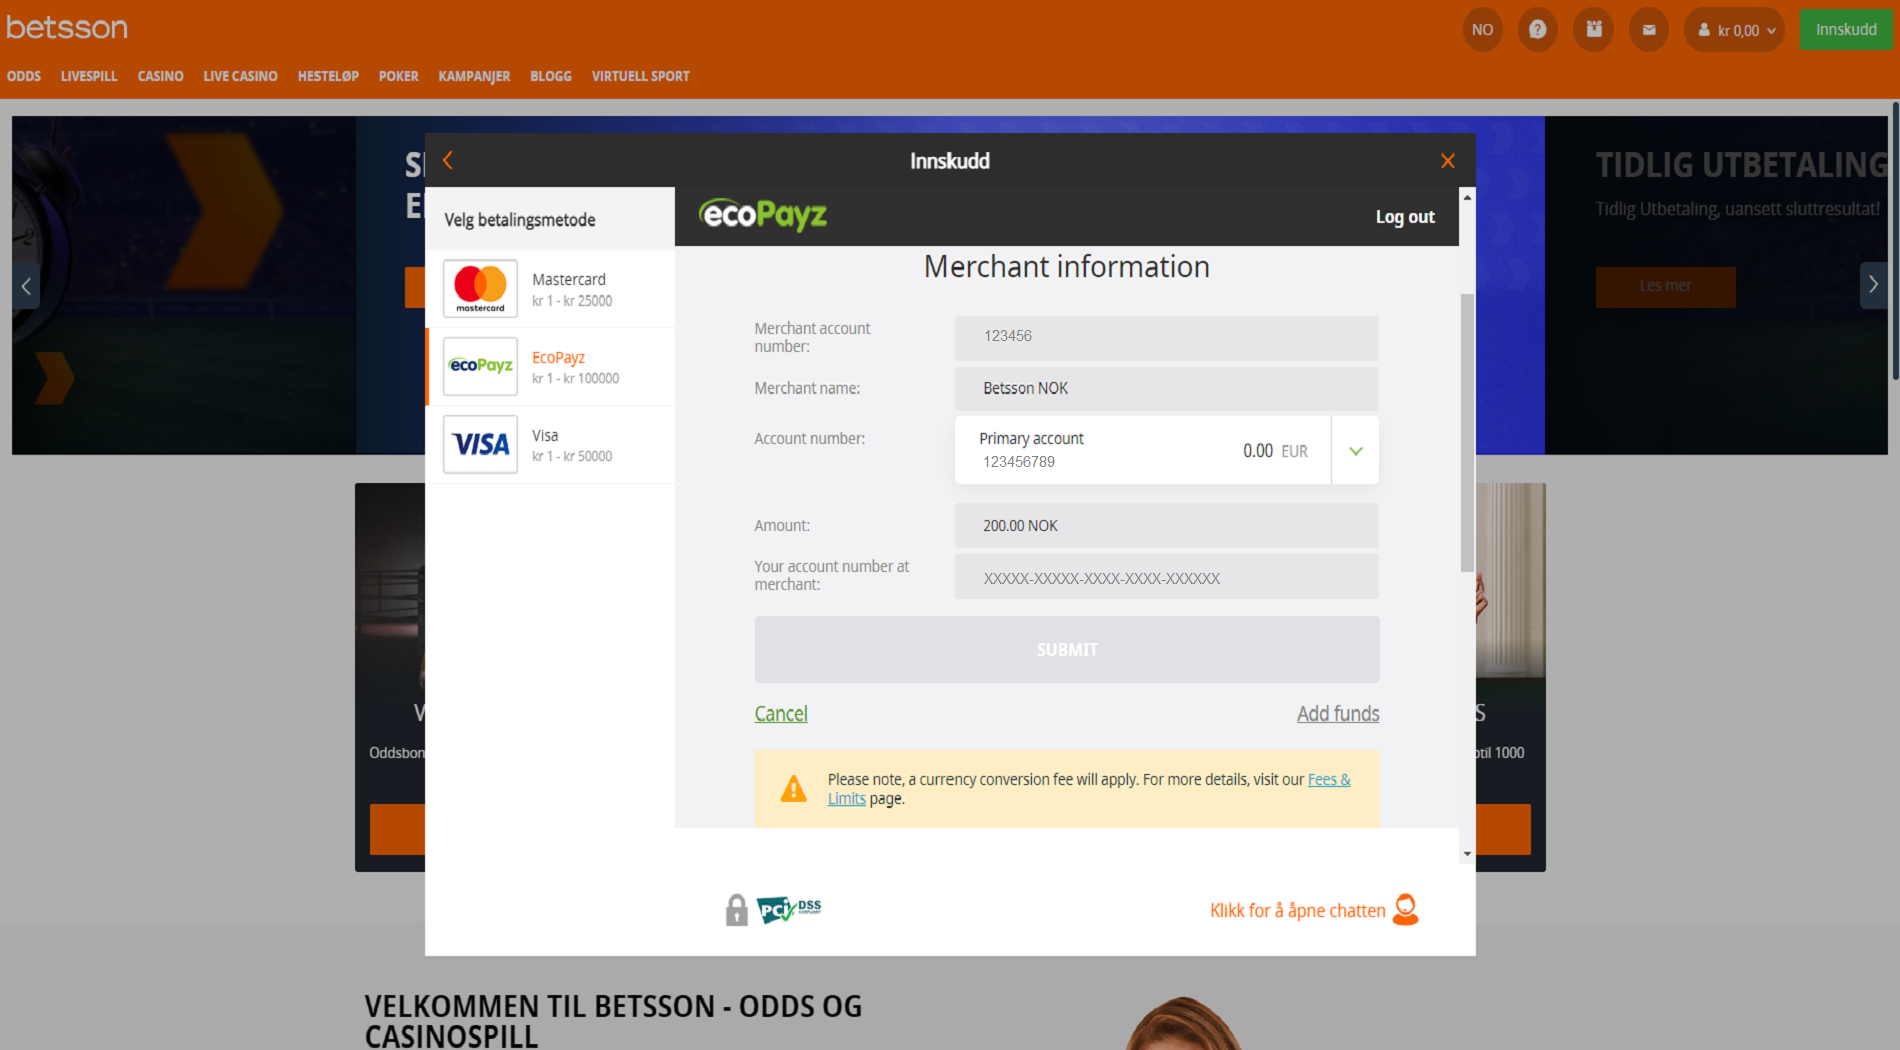Open the Fees & Limits link

tap(1329, 779)
